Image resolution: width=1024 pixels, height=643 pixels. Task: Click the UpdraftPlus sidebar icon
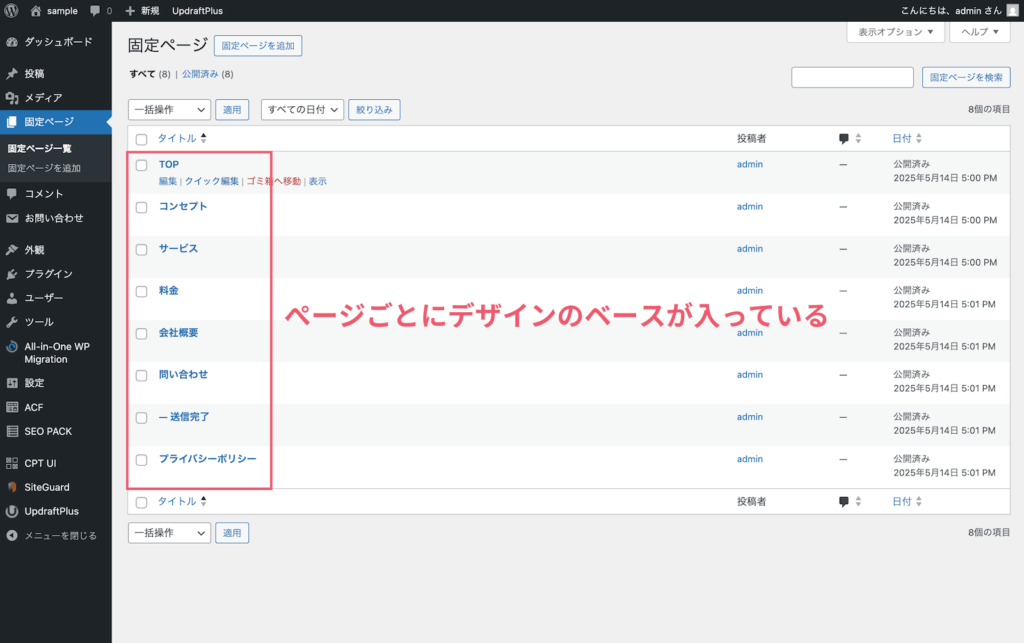point(12,512)
